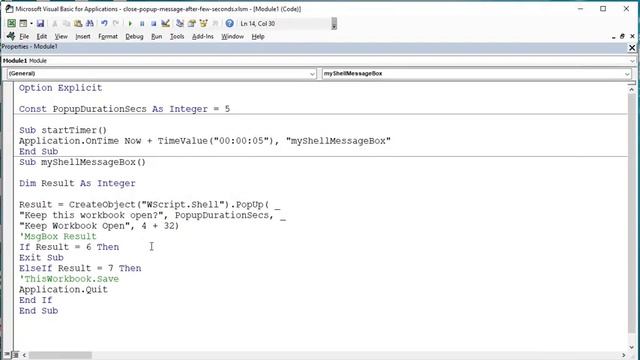Screen dimensions: 640x360
Task: Click the Cut scissors icon
Action: point(55,24)
